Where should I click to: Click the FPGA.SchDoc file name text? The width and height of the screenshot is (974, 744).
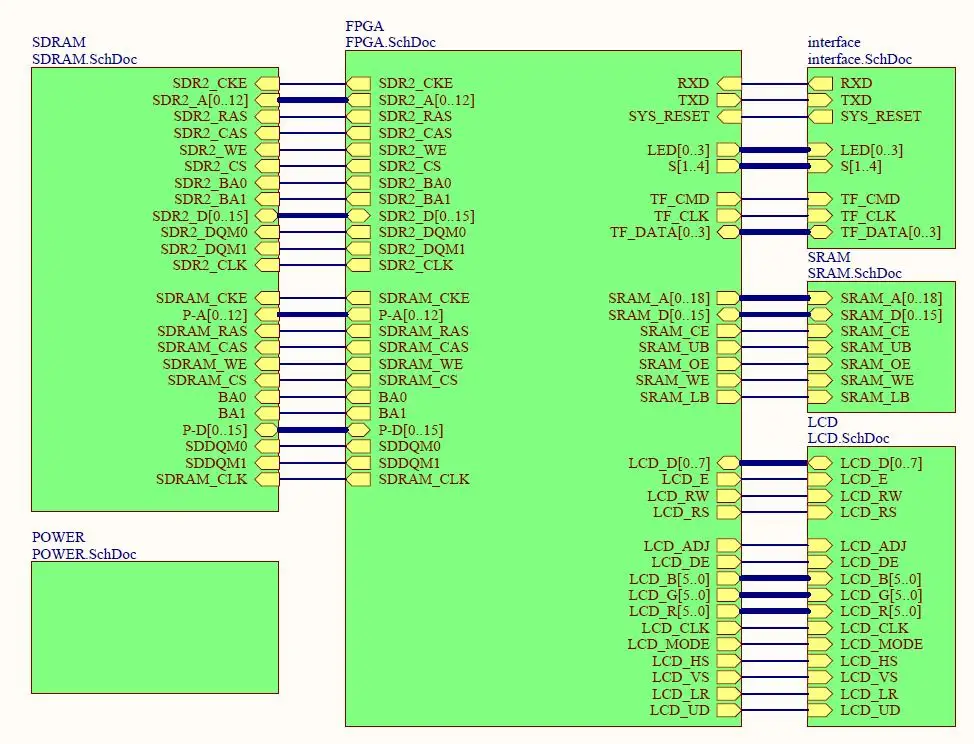391,43
